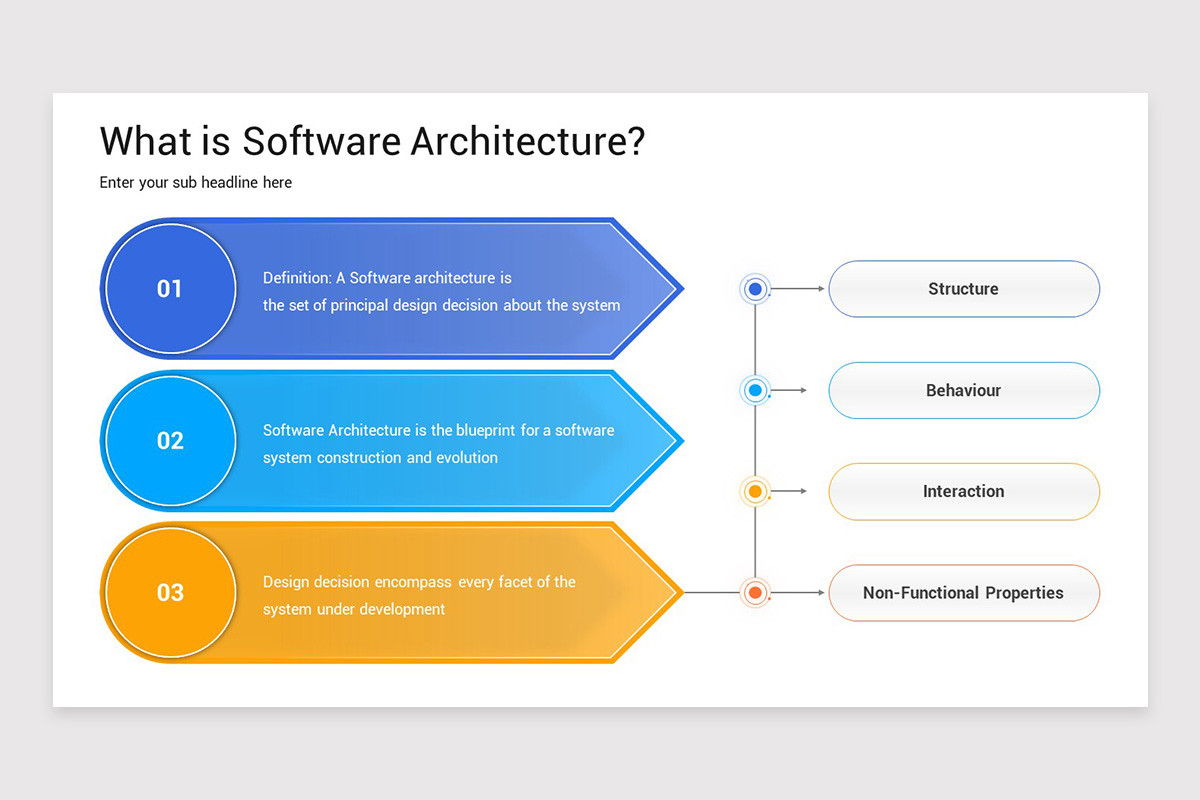Click the small arrow pointing to Behaviour
1200x800 pixels.
click(789, 390)
